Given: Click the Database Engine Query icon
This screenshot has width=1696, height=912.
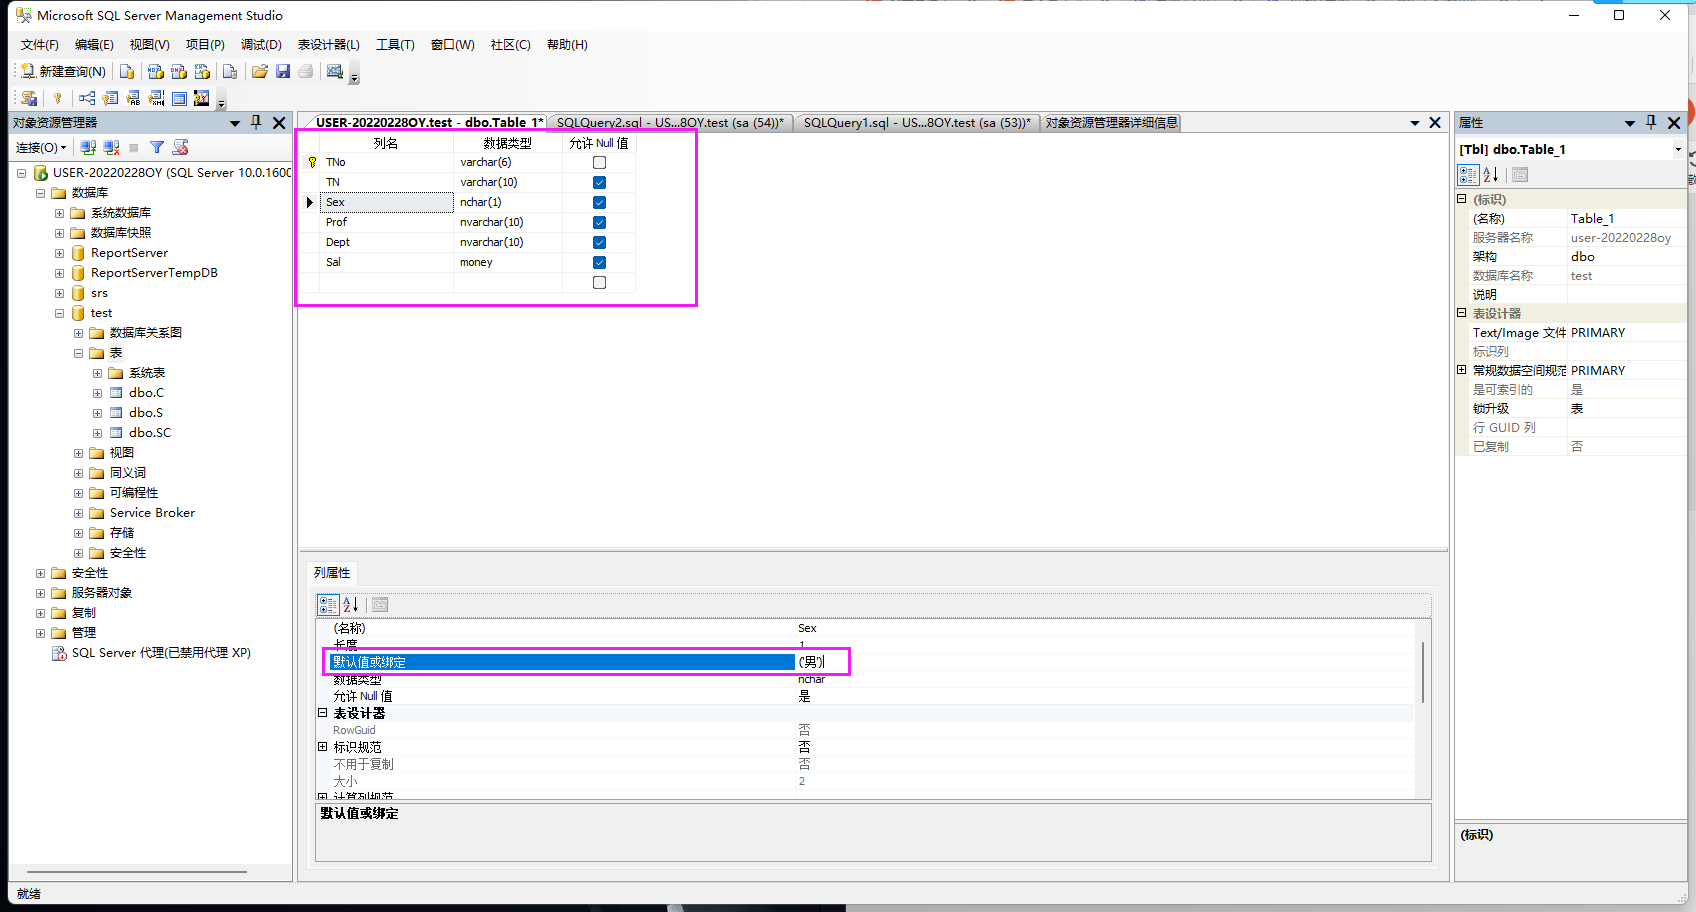Looking at the screenshot, I should tap(127, 71).
